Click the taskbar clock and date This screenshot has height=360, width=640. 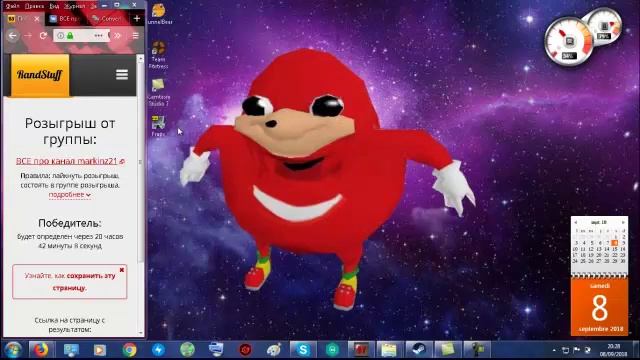click(x=613, y=350)
